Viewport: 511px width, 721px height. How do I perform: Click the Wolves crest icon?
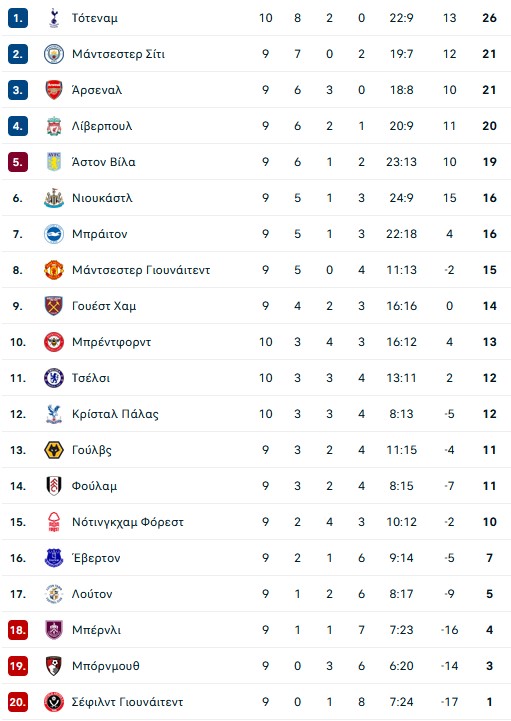54,450
